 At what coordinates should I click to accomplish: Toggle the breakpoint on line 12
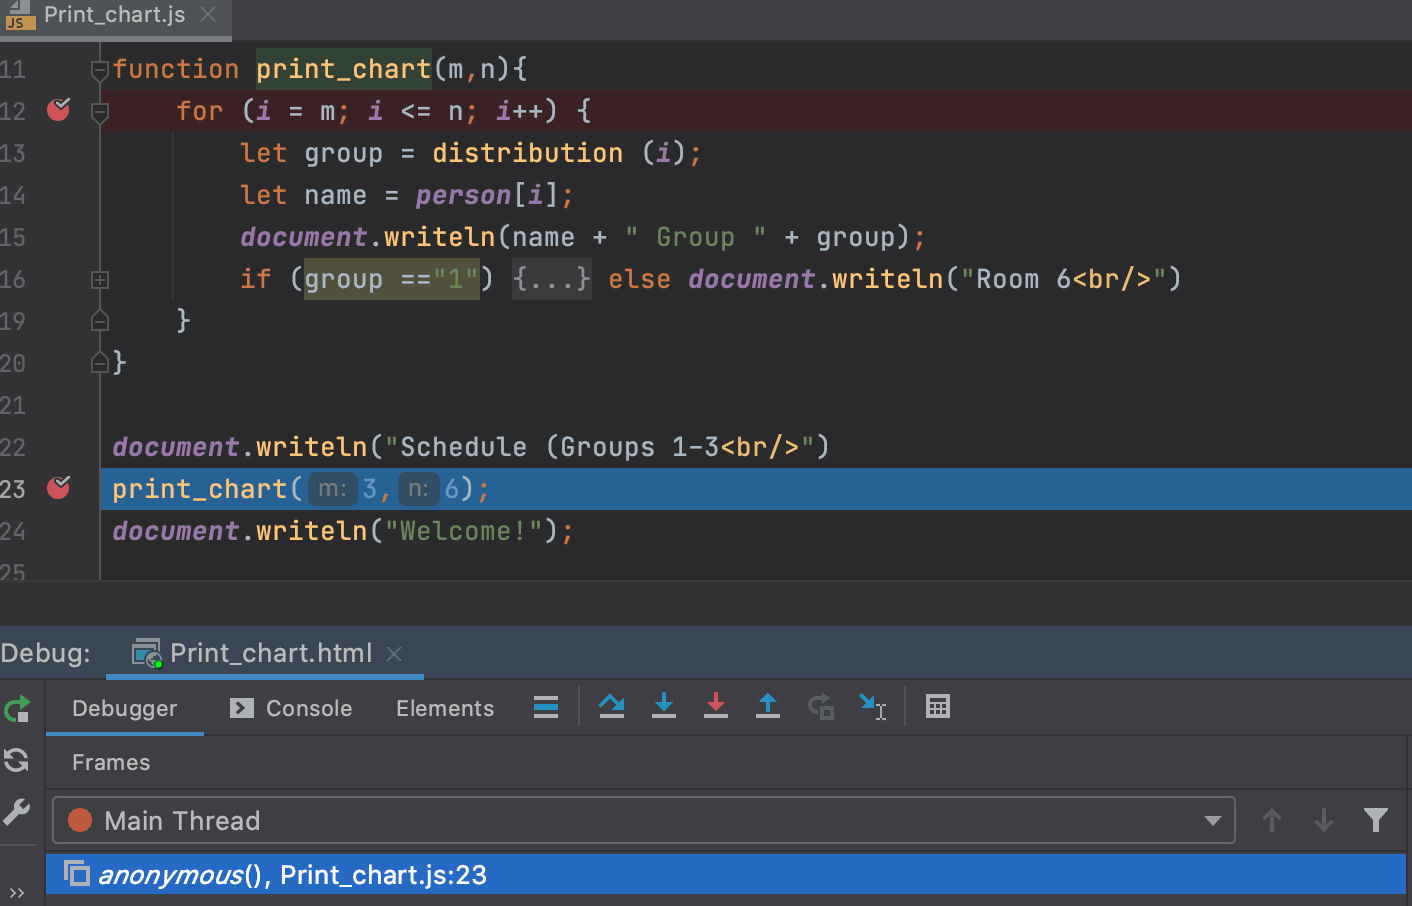[x=58, y=111]
